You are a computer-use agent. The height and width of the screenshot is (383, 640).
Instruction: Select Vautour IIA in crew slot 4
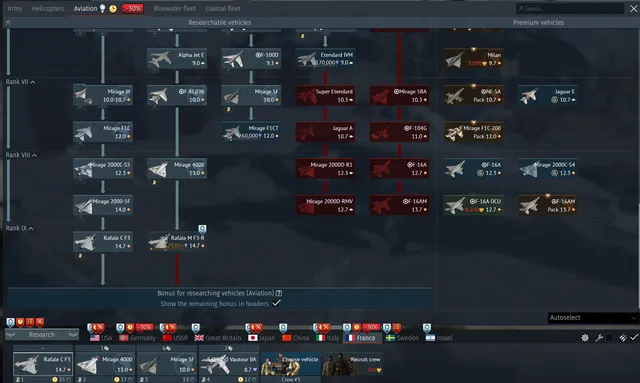[229, 364]
